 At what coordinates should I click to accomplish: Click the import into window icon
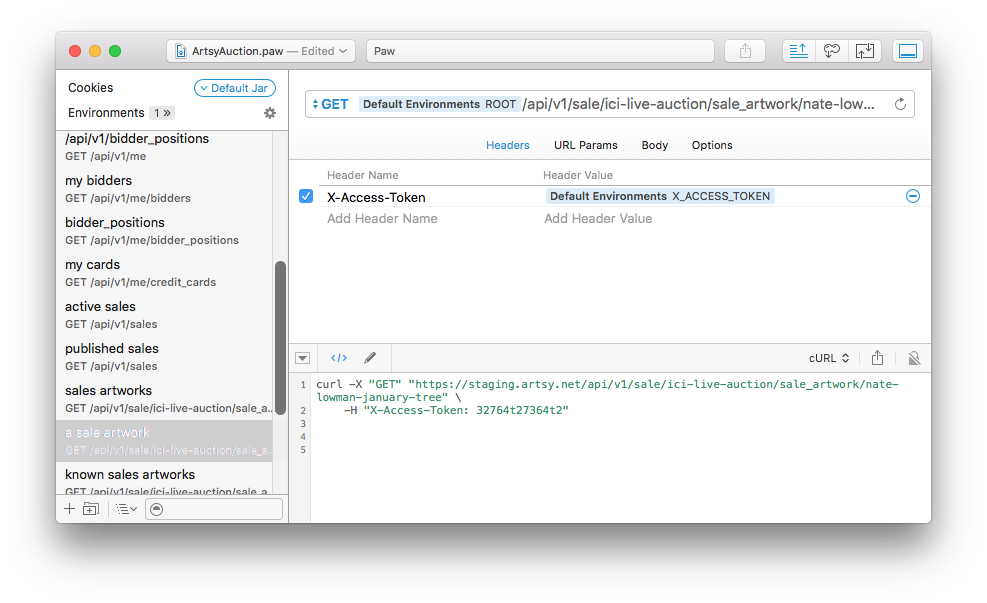(x=864, y=51)
